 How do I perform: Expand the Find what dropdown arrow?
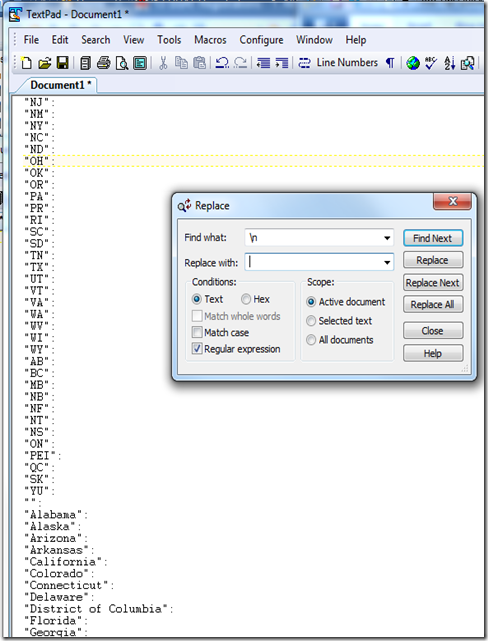pyautogui.click(x=387, y=238)
